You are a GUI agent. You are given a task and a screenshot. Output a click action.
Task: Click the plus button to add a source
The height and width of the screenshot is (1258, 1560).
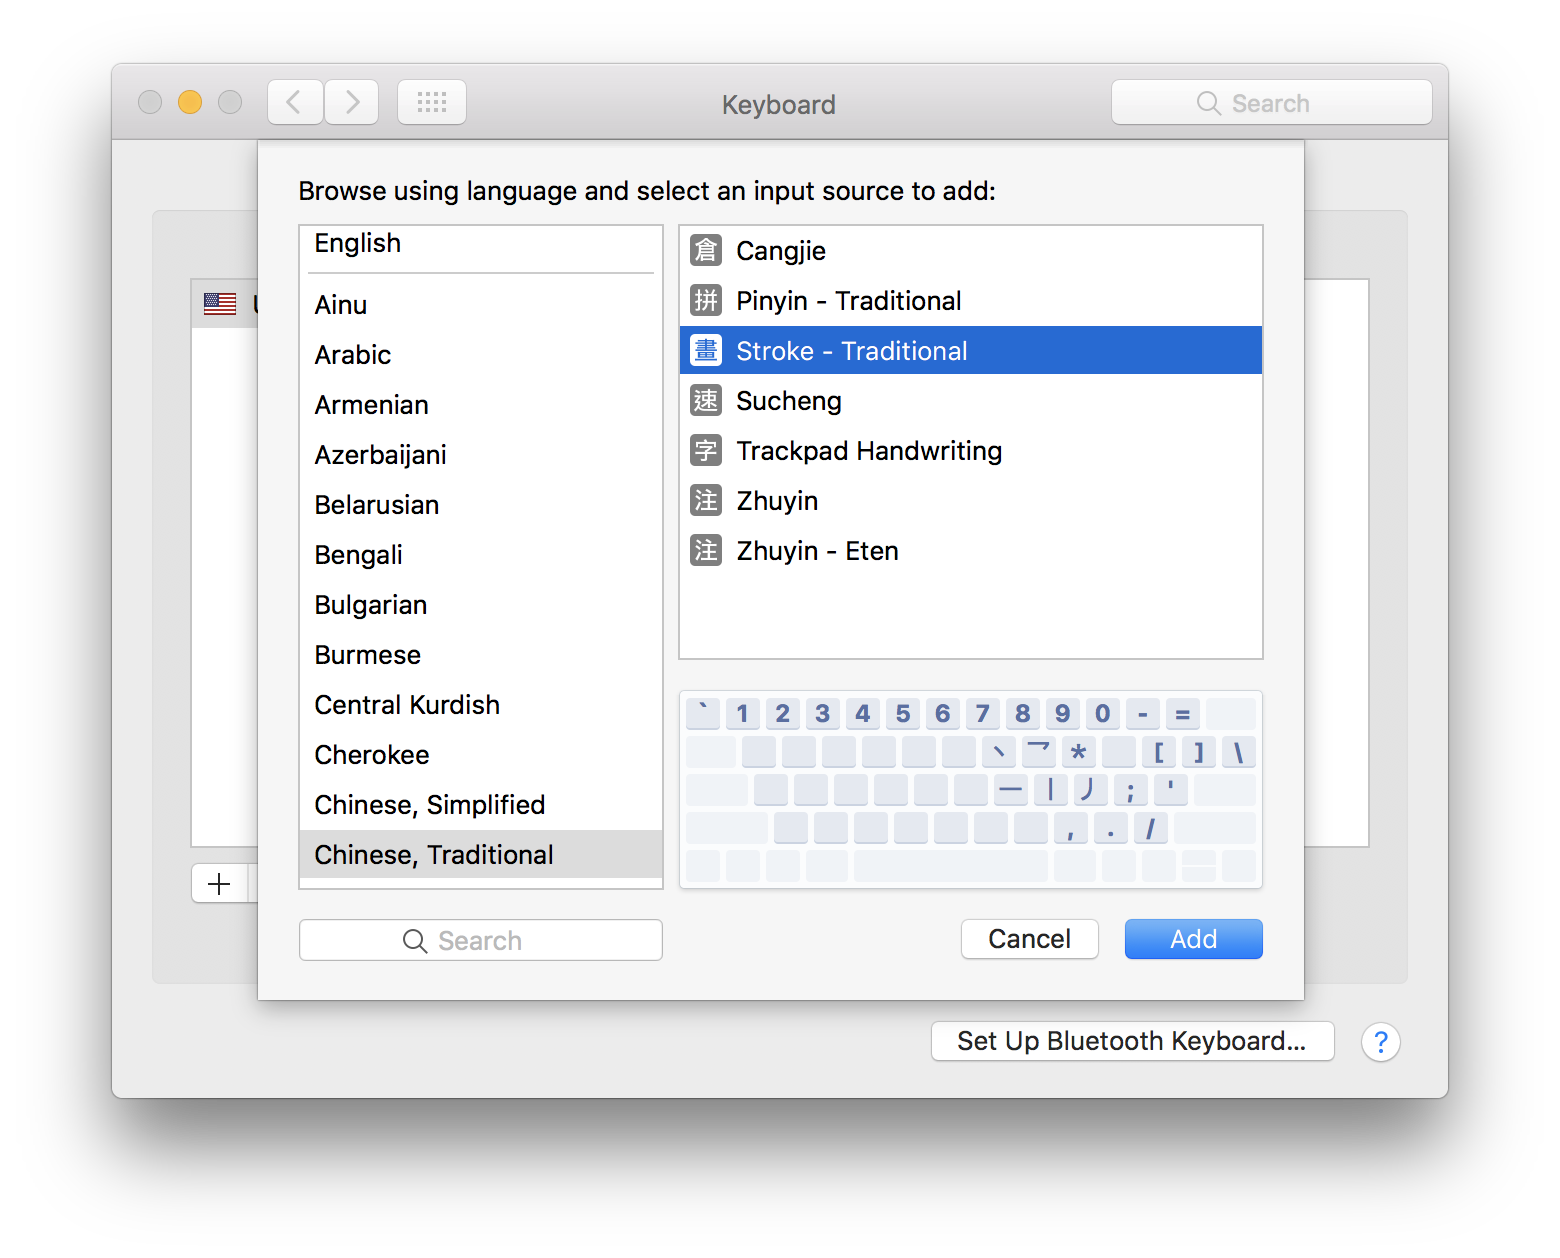coord(218,883)
